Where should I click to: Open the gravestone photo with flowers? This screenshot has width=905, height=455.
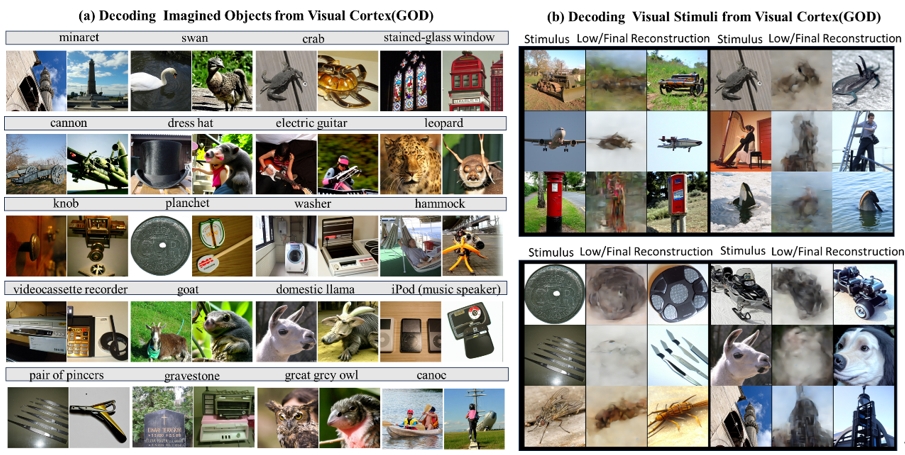(x=159, y=415)
